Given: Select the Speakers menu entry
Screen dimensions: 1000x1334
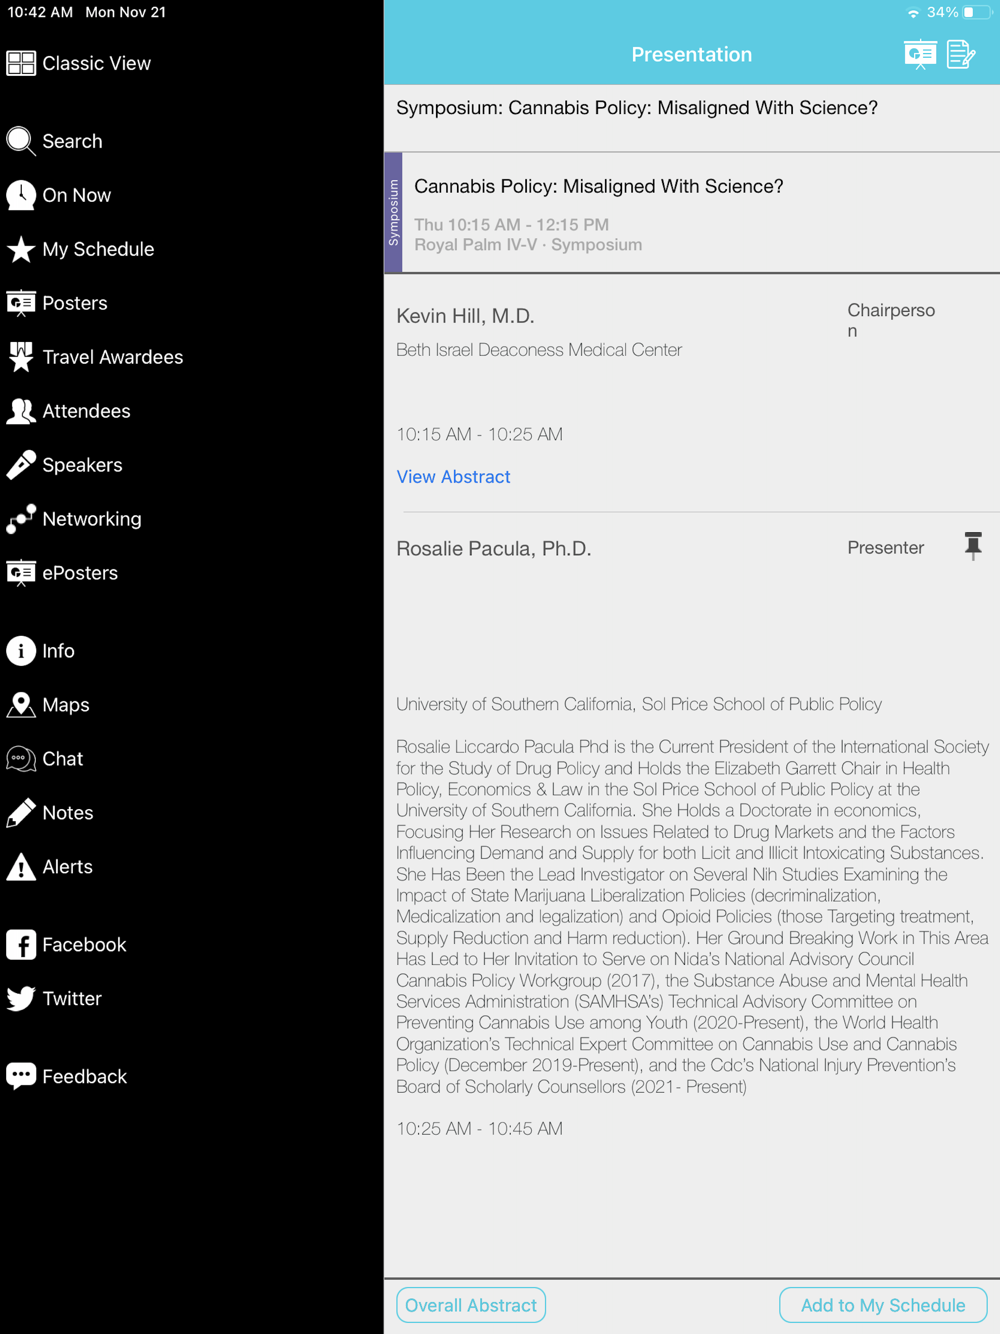Looking at the screenshot, I should point(82,465).
